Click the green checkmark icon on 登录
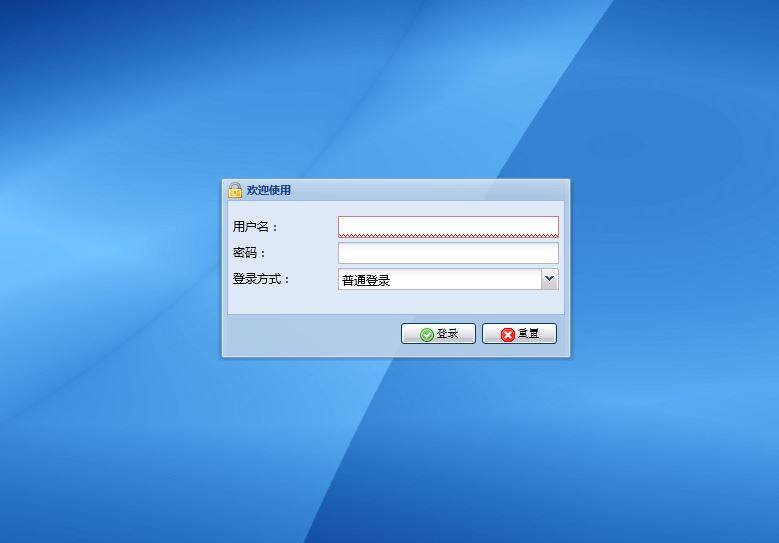The width and height of the screenshot is (779, 543). point(427,334)
